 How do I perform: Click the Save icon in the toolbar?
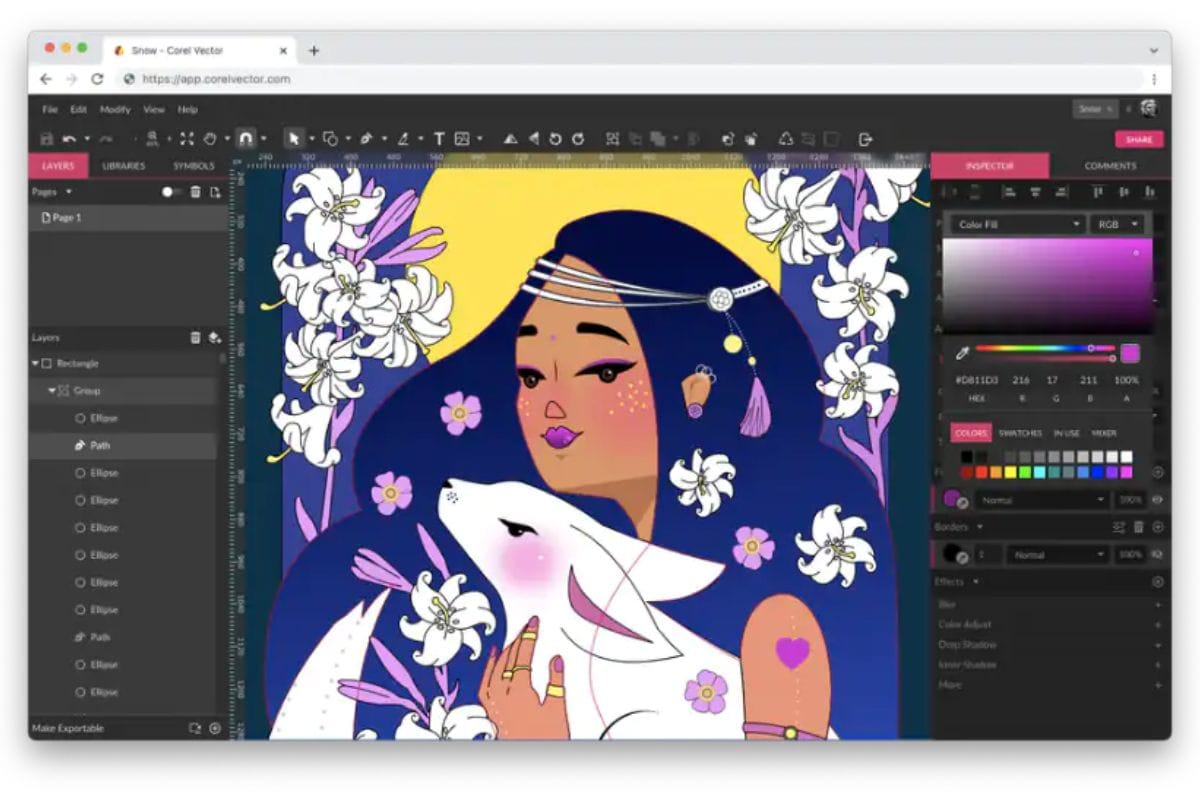click(x=46, y=139)
